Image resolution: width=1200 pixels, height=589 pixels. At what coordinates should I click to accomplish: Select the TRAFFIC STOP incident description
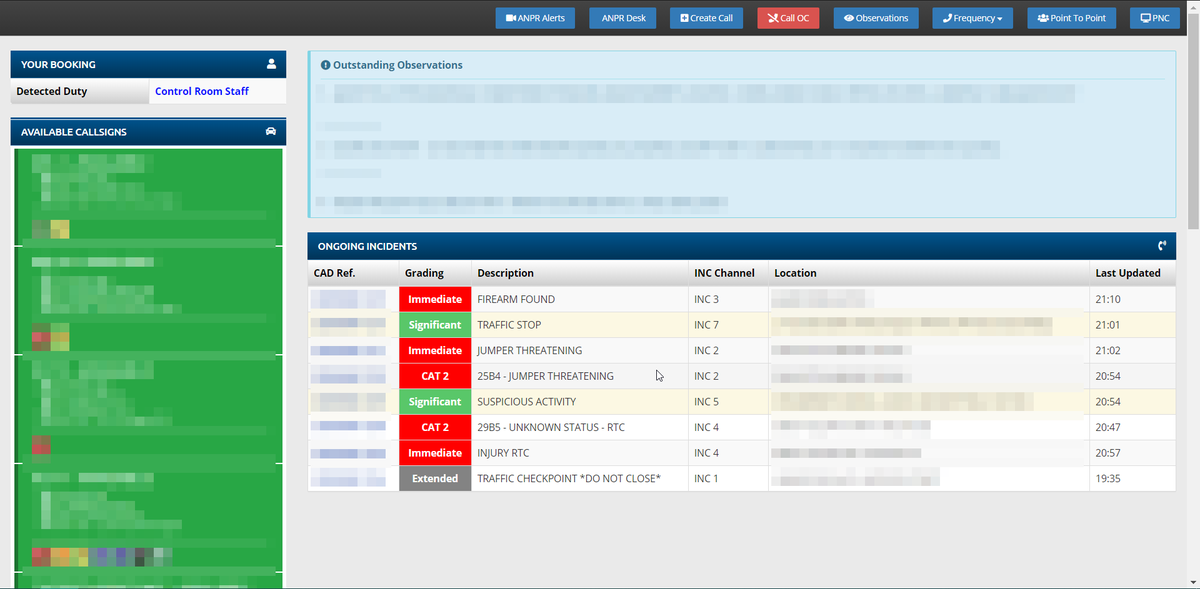click(509, 325)
